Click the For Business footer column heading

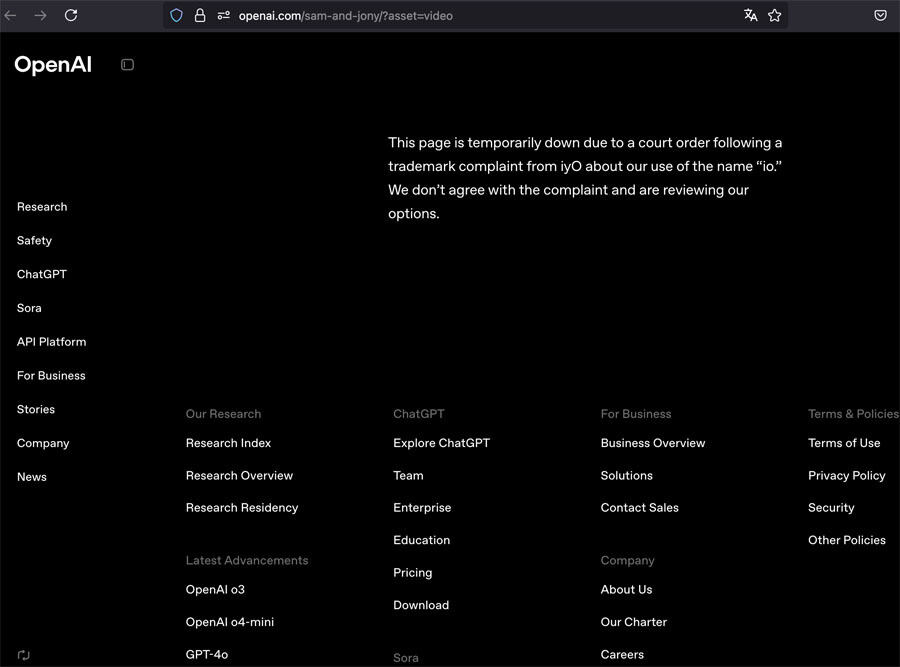click(x=636, y=414)
